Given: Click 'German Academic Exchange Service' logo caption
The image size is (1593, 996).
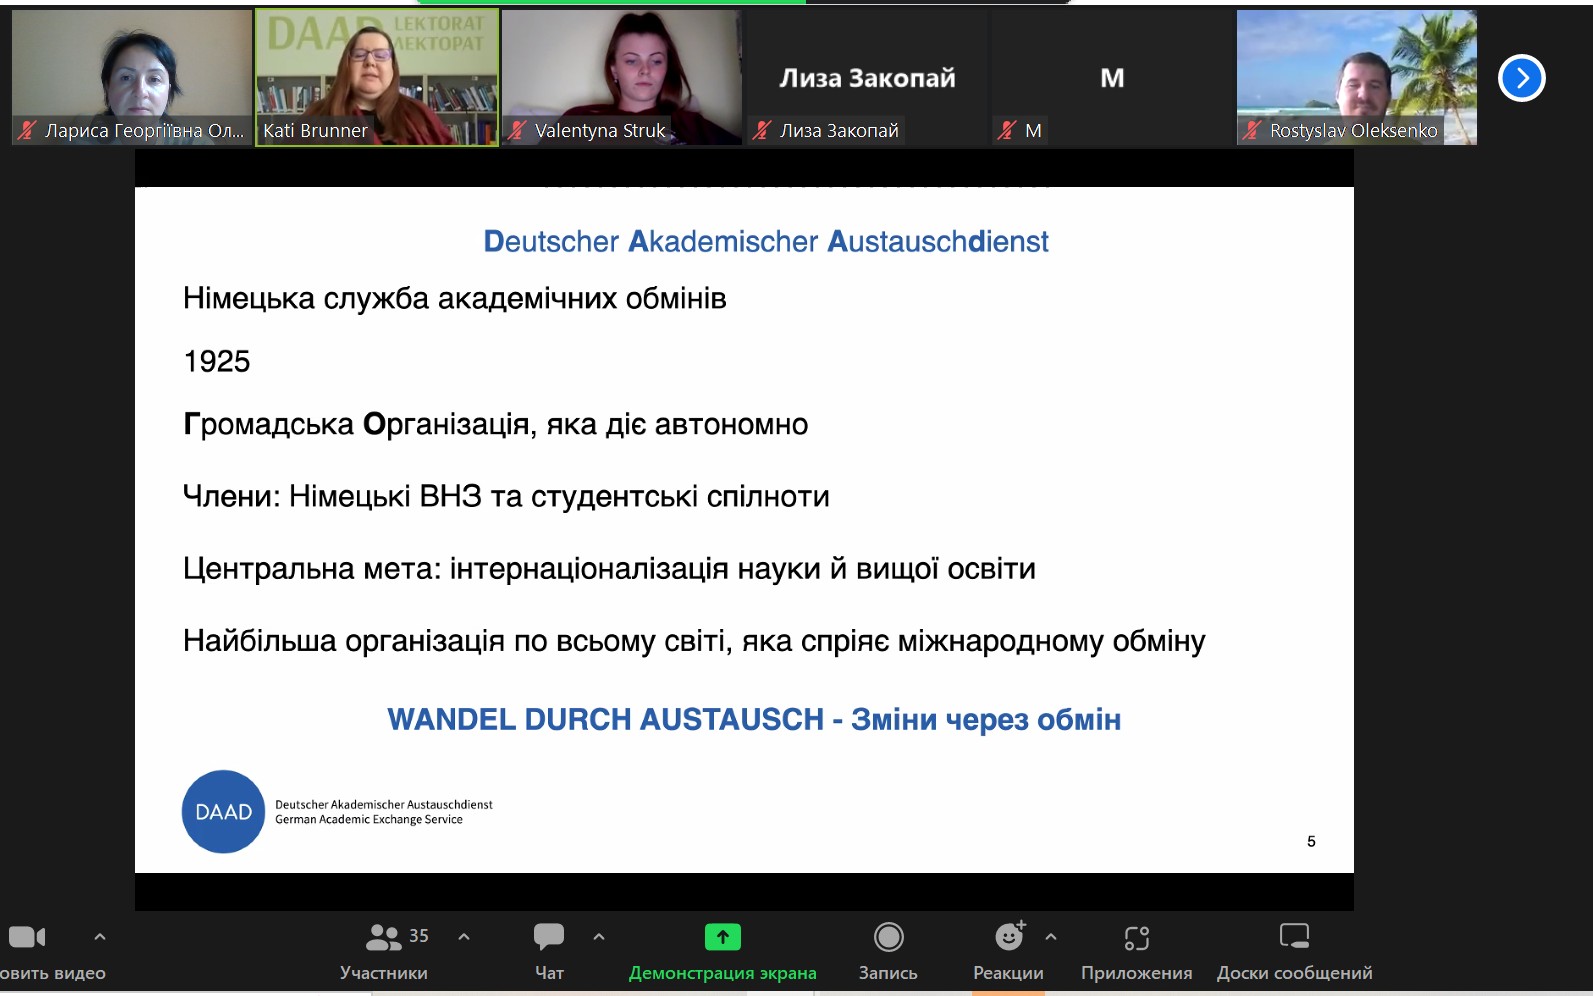Looking at the screenshot, I should pyautogui.click(x=369, y=820).
